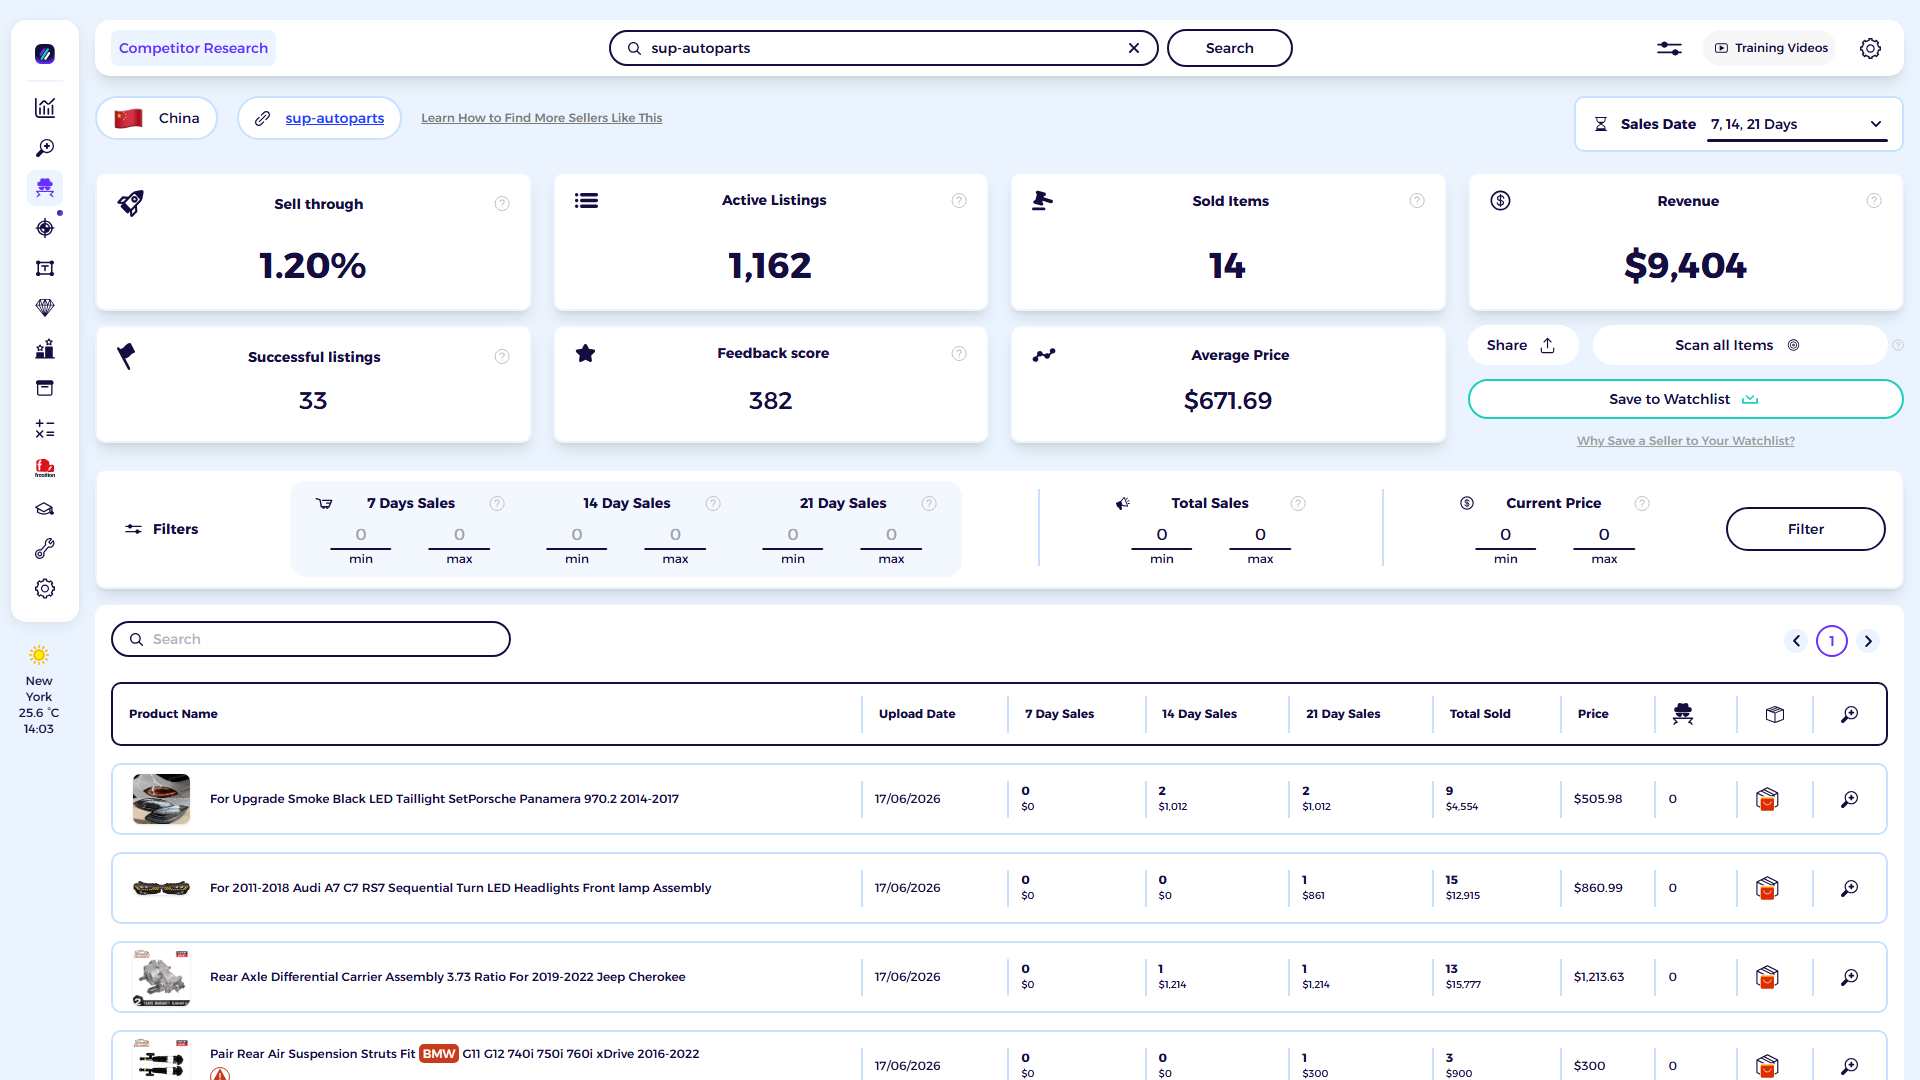Click the Feedback score help icon
The image size is (1920, 1080).
point(959,354)
